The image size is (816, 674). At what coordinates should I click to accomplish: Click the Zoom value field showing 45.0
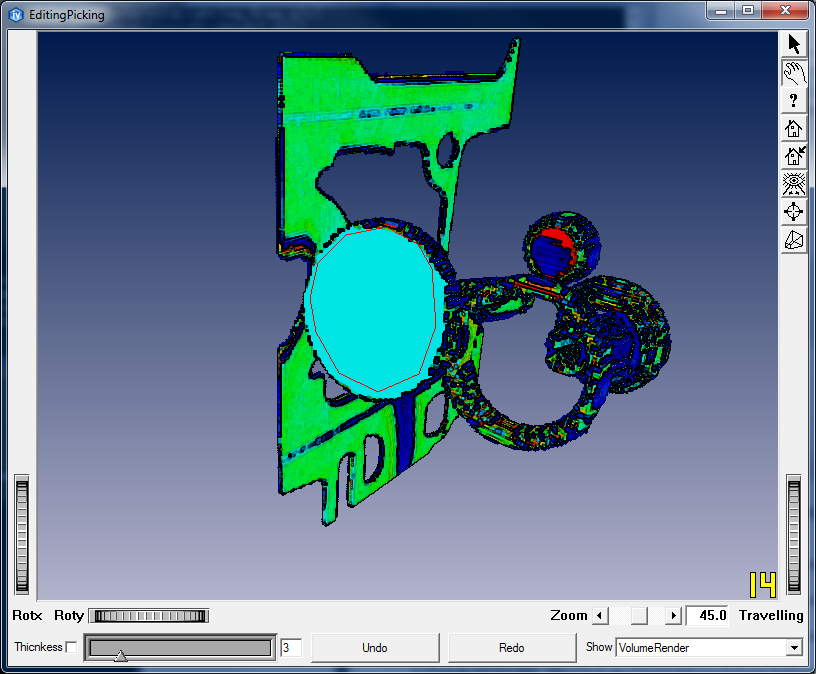pyautogui.click(x=707, y=616)
